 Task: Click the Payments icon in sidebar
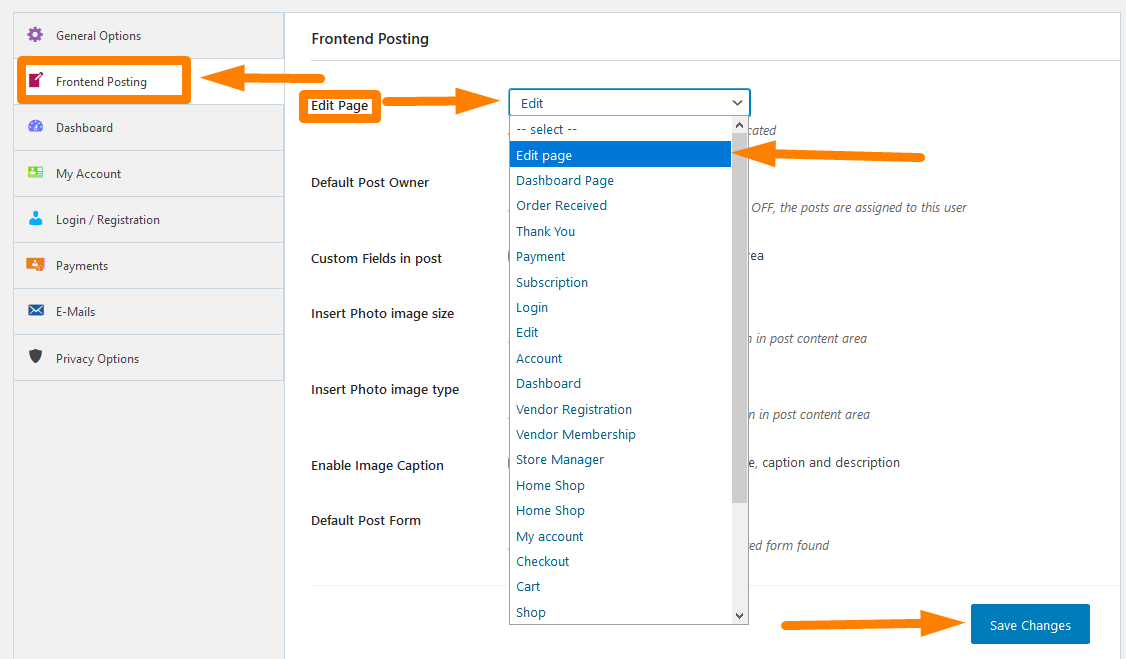click(x=35, y=264)
